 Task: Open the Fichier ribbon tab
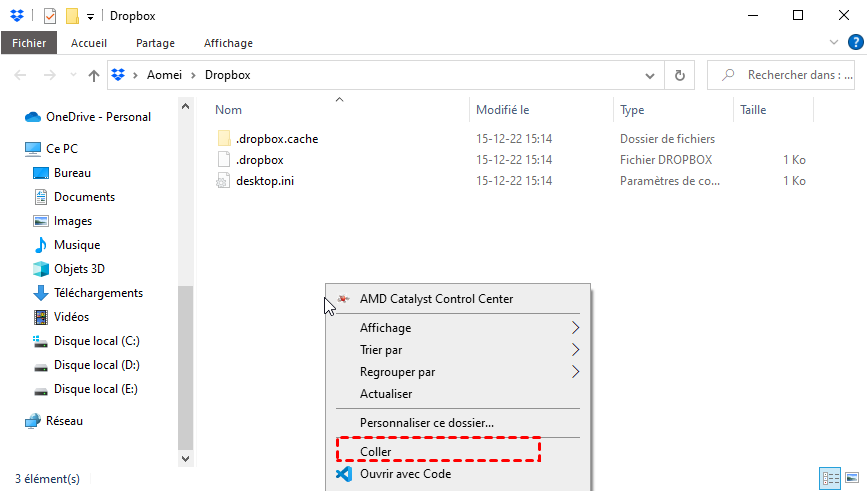(x=30, y=43)
